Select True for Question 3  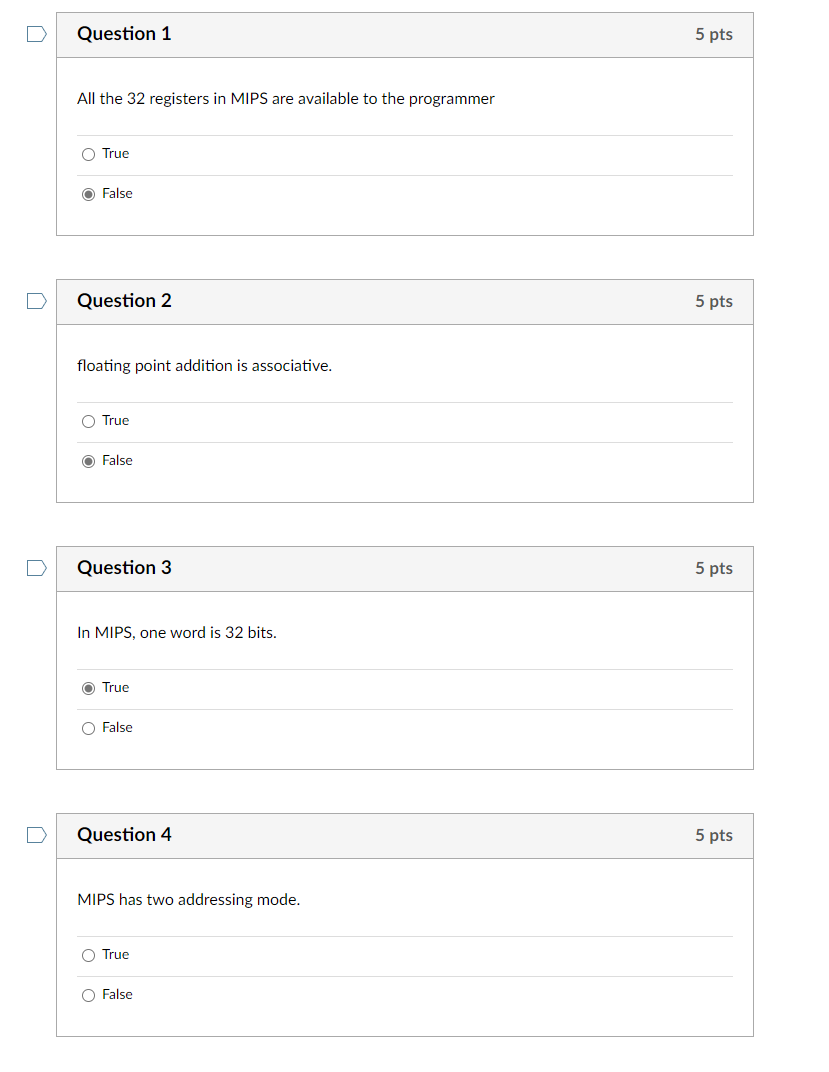click(x=88, y=688)
